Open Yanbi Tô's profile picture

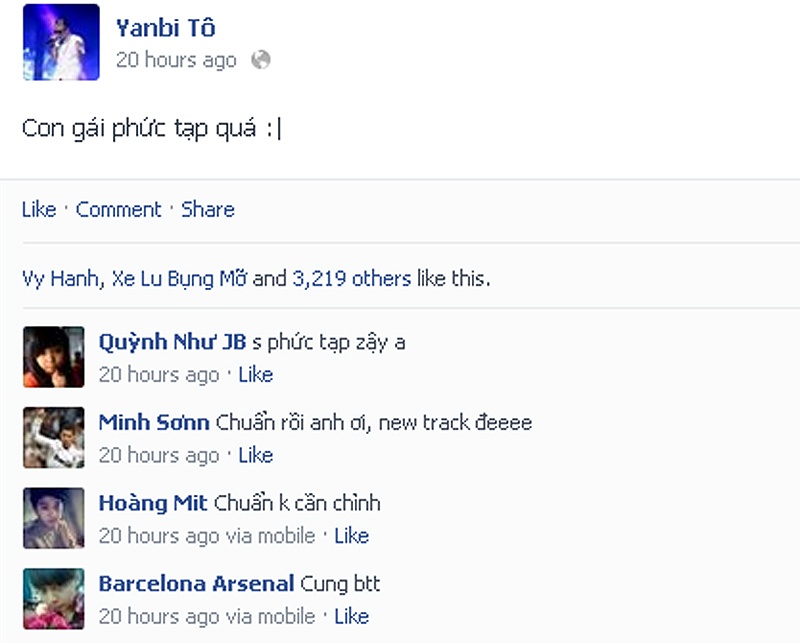pyautogui.click(x=61, y=42)
